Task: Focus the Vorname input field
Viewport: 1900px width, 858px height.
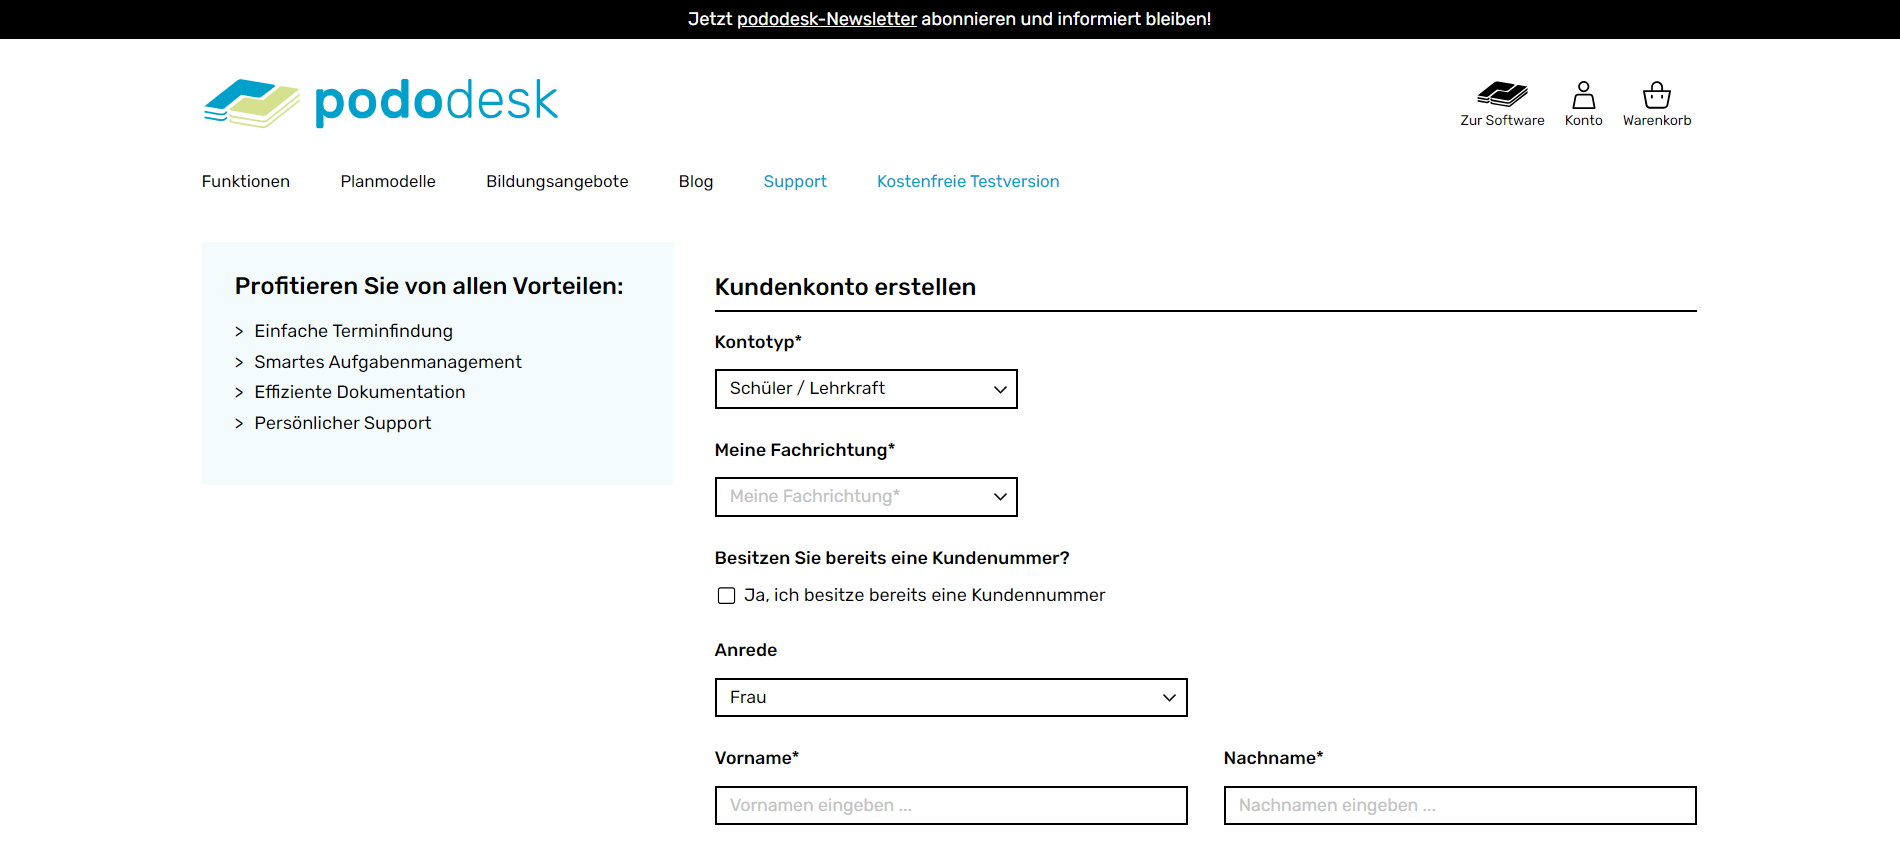Action: 951,806
